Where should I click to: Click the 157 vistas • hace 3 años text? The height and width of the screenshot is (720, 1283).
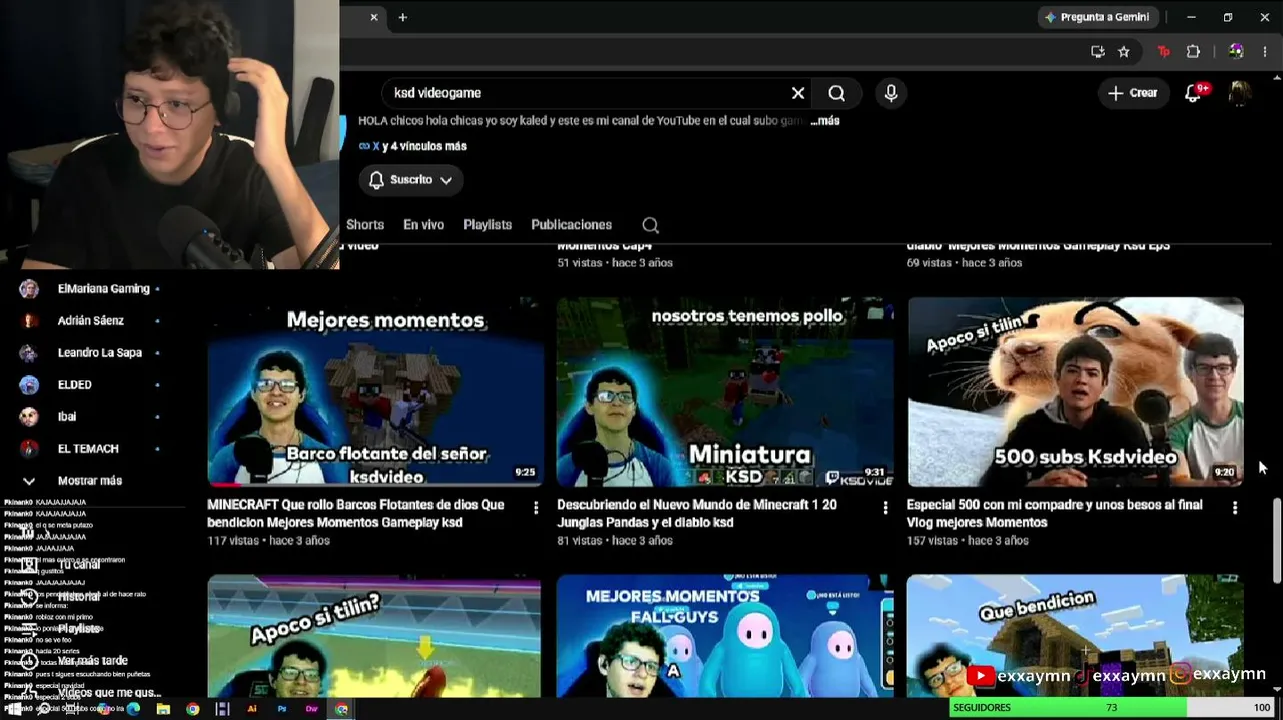[967, 541]
